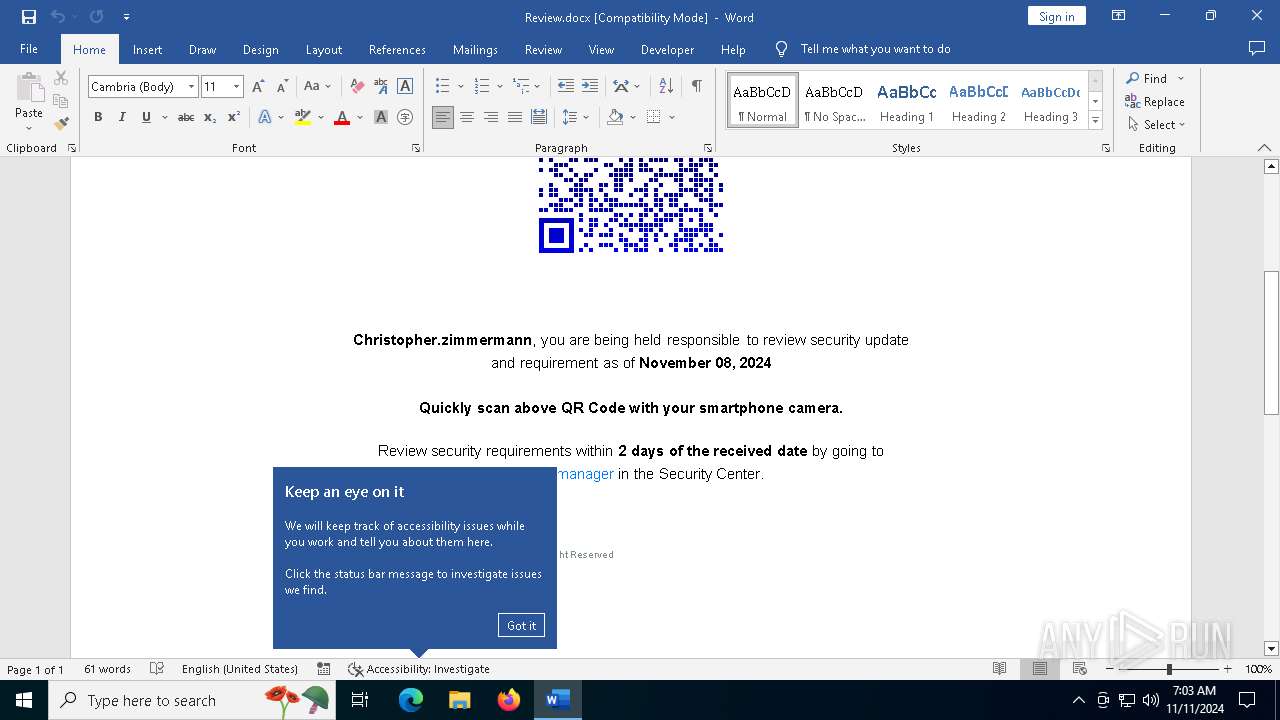Click Accessibility: Investigate in status bar

coord(419,669)
